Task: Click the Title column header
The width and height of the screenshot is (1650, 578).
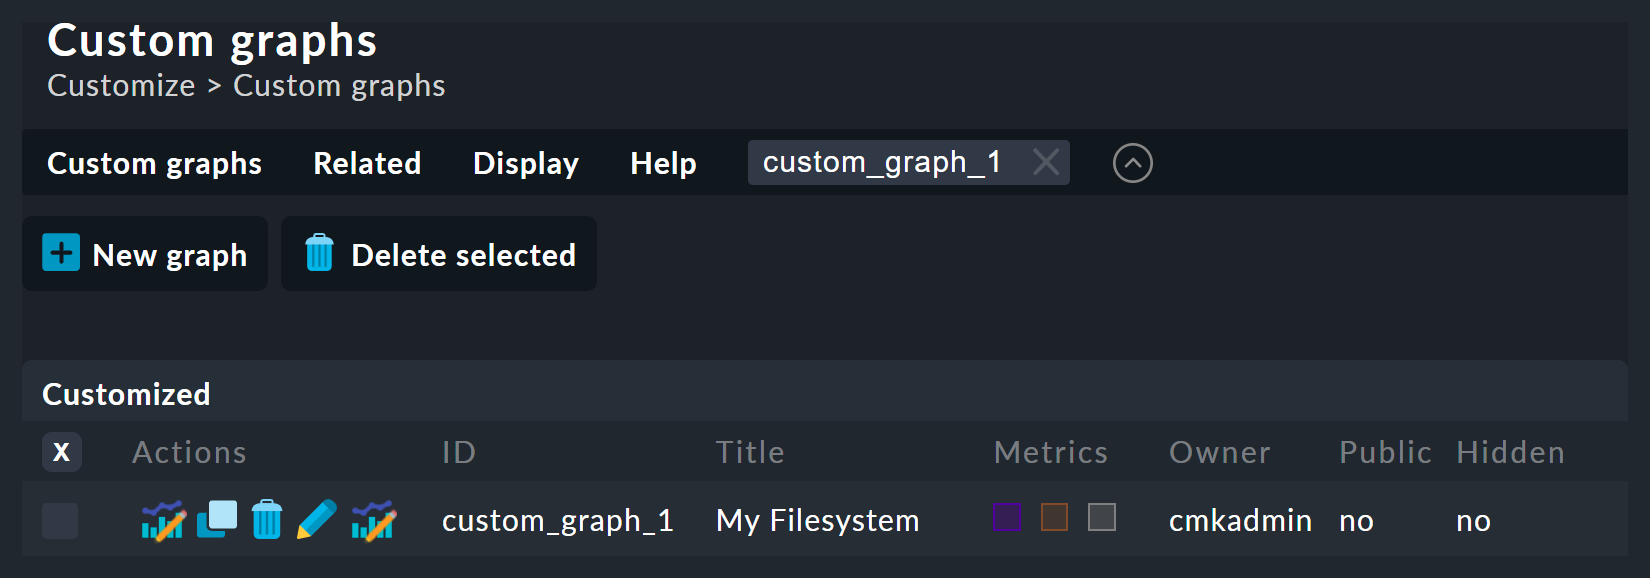Action: [750, 452]
